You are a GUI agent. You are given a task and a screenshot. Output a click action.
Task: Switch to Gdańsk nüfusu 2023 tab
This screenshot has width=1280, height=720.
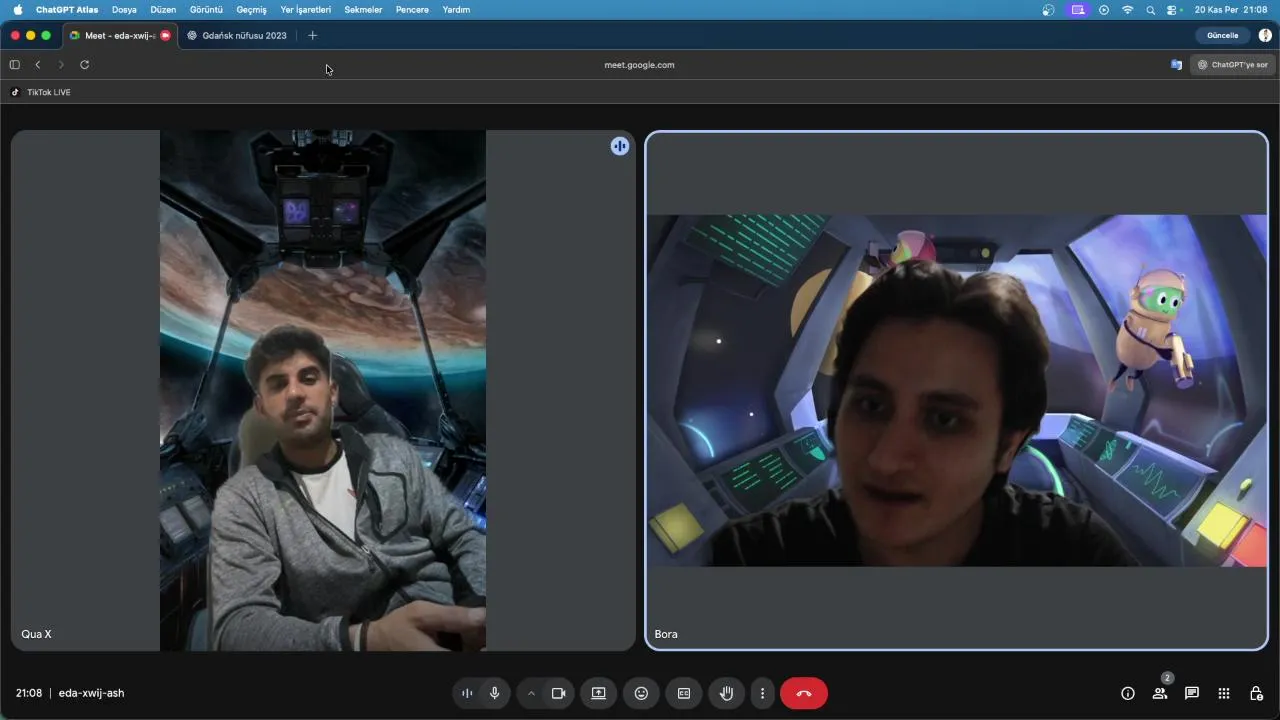236,35
